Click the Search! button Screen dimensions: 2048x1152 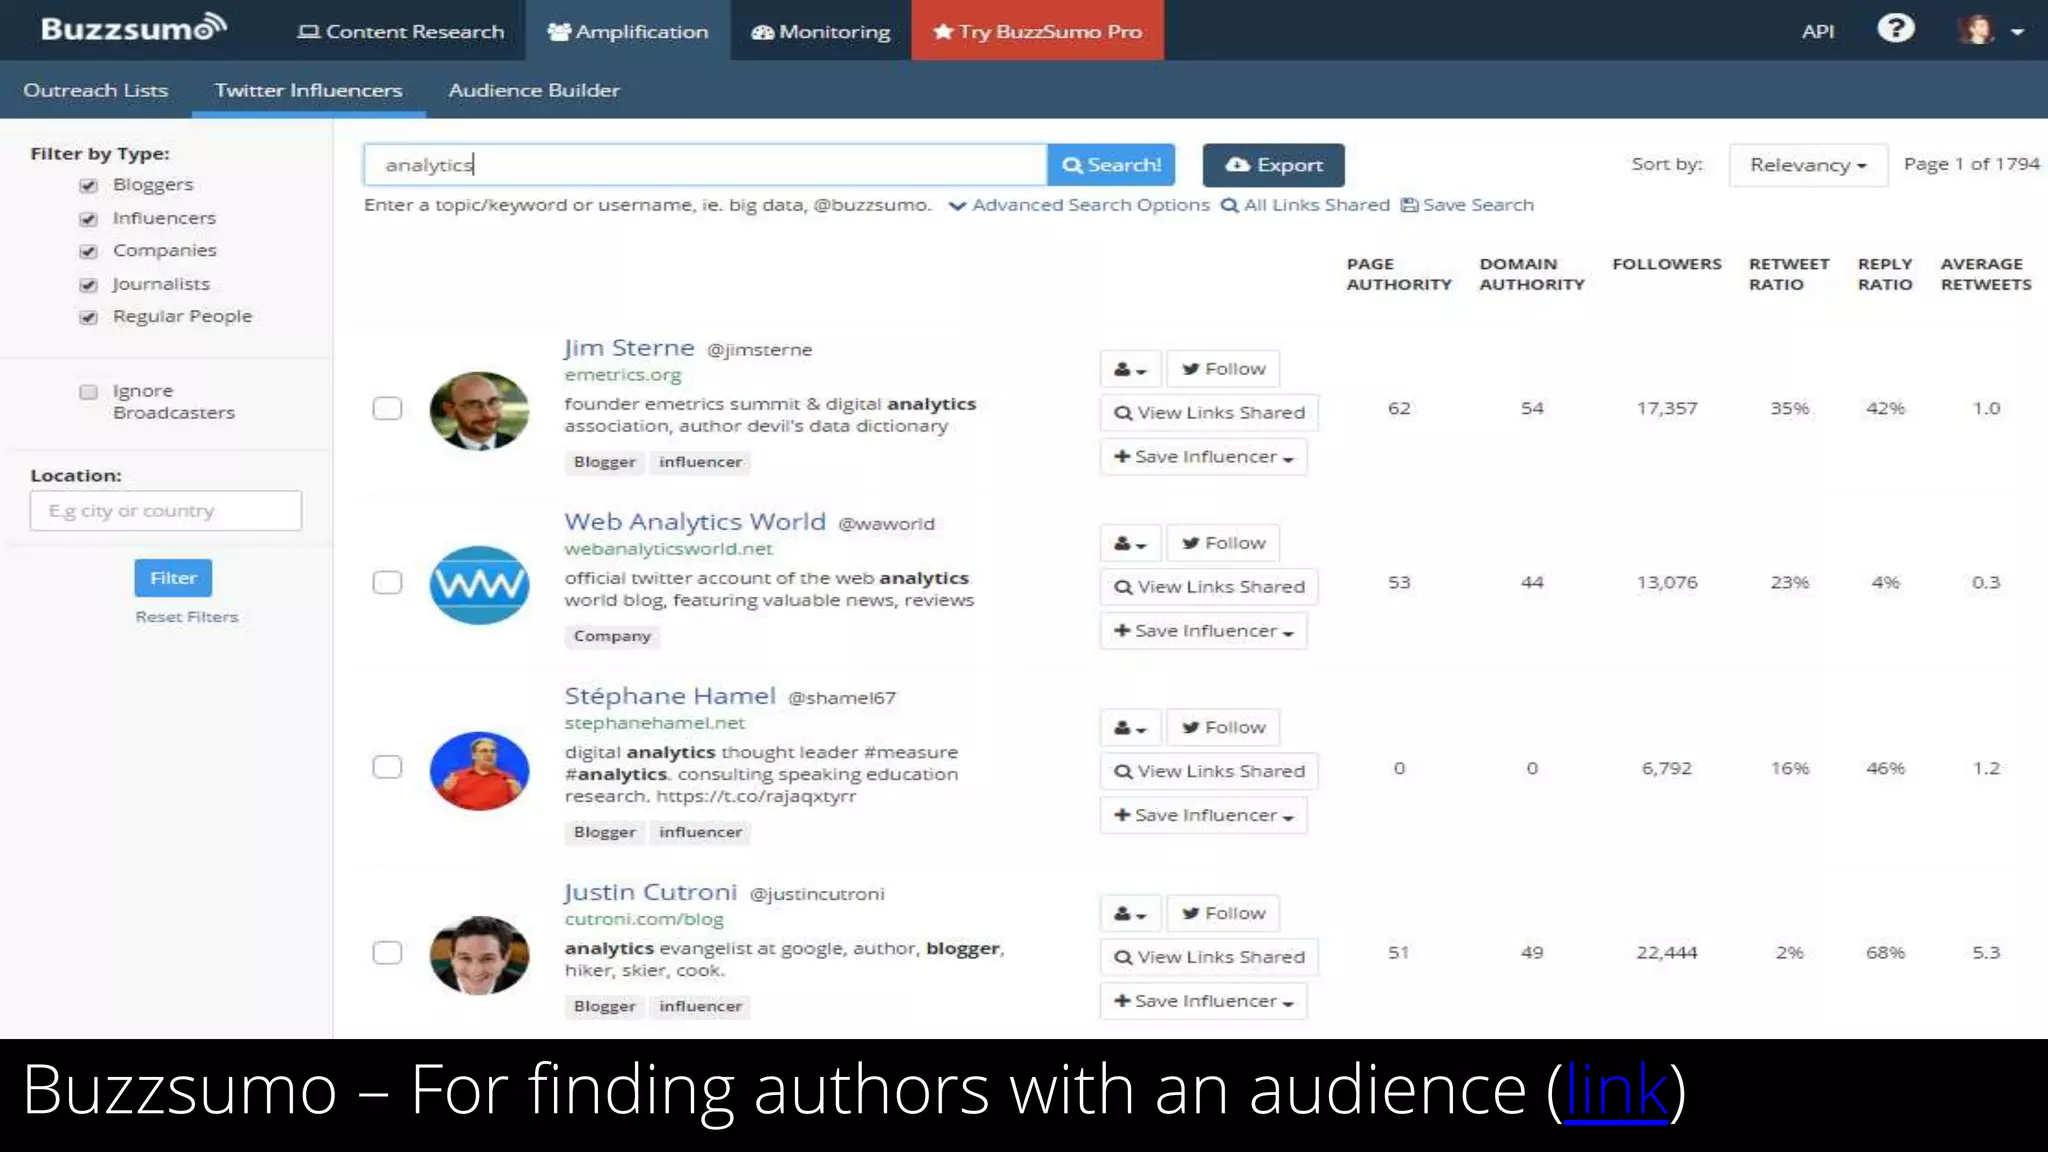(1111, 165)
